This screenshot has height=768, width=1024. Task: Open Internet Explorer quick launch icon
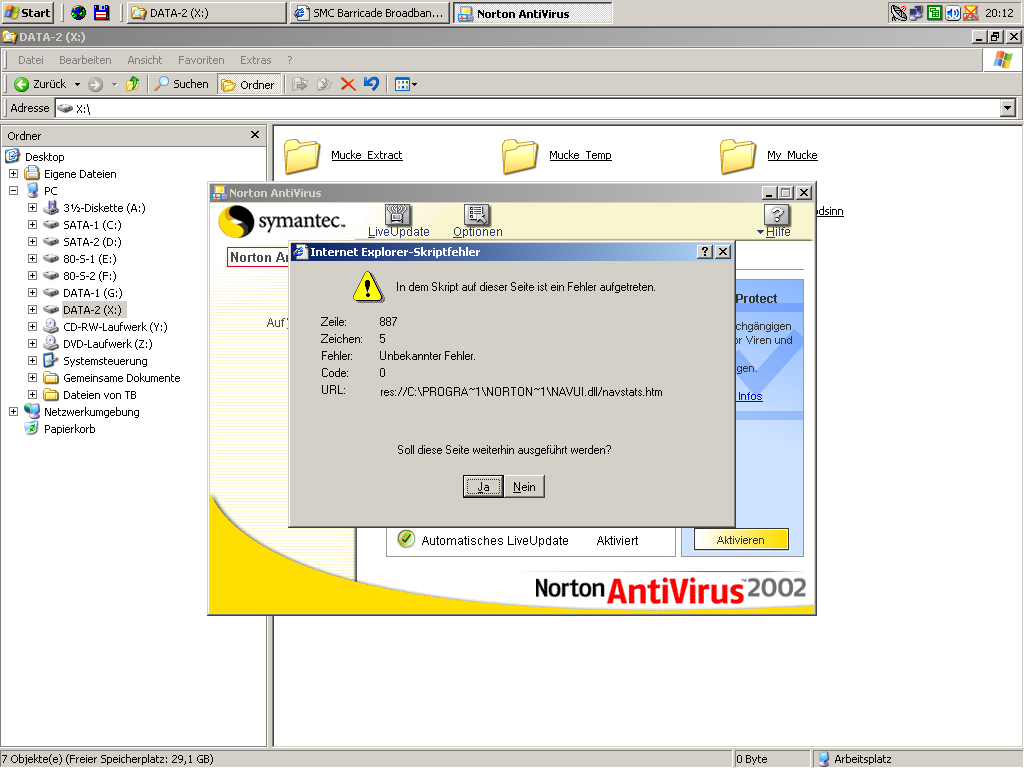point(79,12)
